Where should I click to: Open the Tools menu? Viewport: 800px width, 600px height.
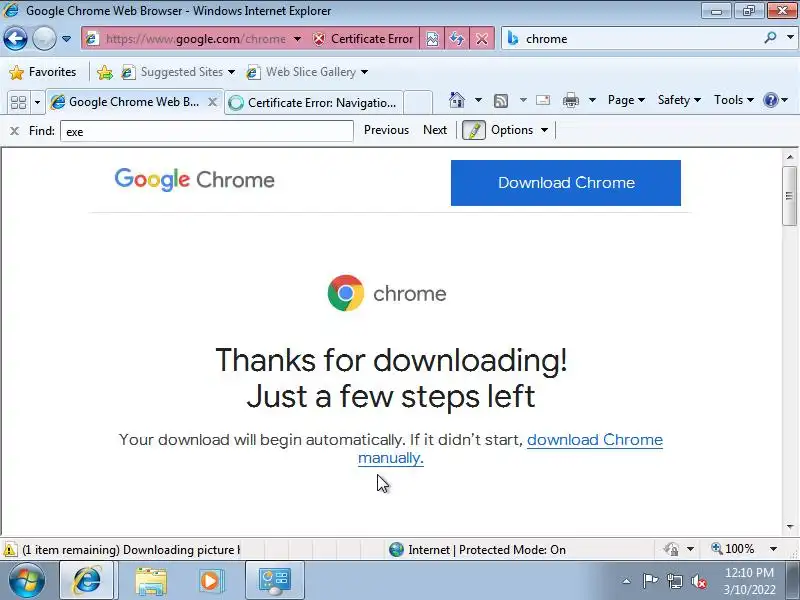[734, 100]
